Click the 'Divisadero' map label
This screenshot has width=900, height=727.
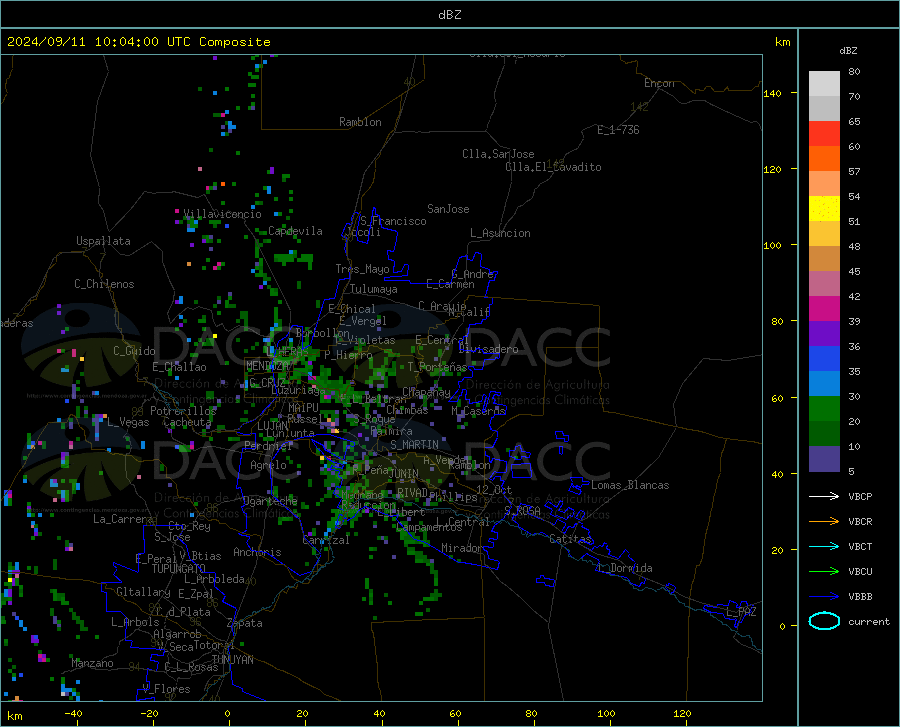point(488,349)
